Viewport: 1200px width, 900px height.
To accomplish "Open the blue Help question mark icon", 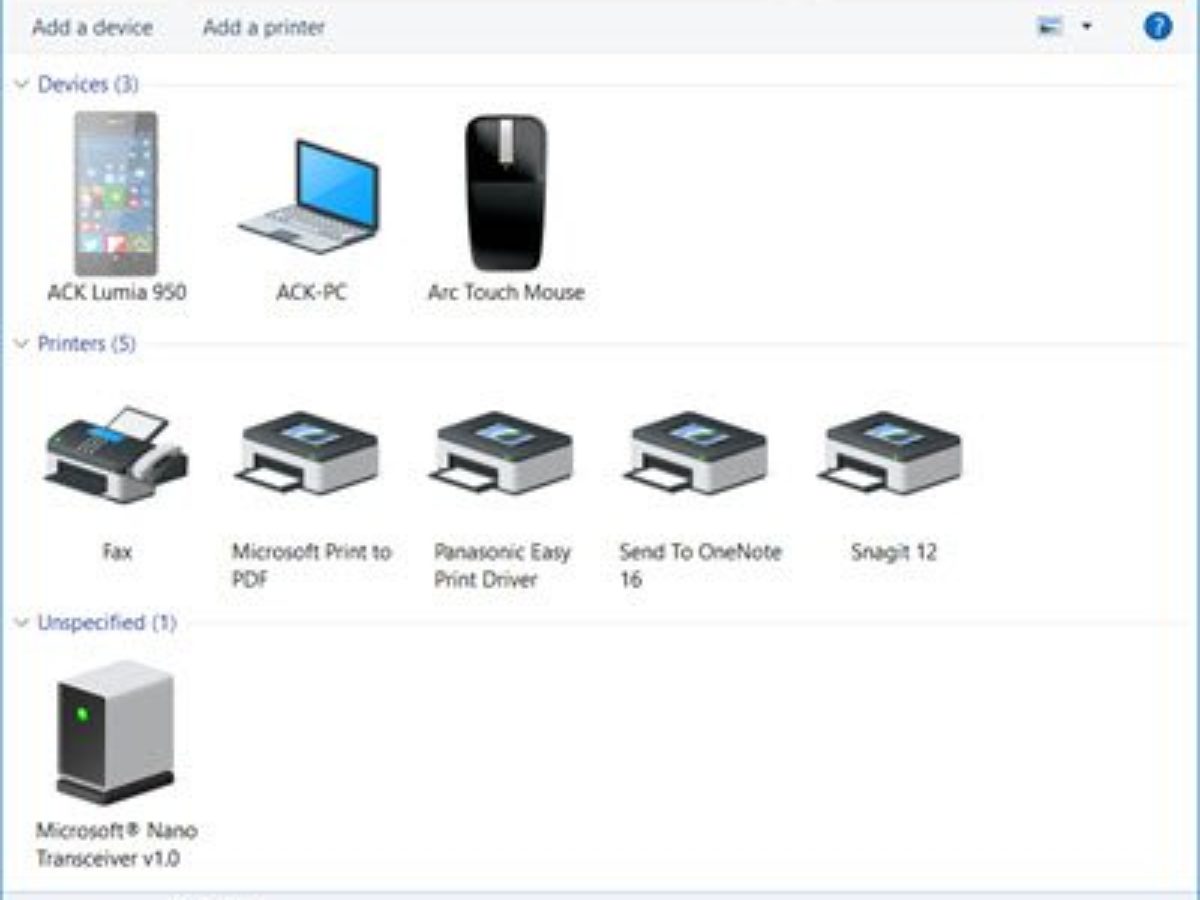I will point(1157,27).
